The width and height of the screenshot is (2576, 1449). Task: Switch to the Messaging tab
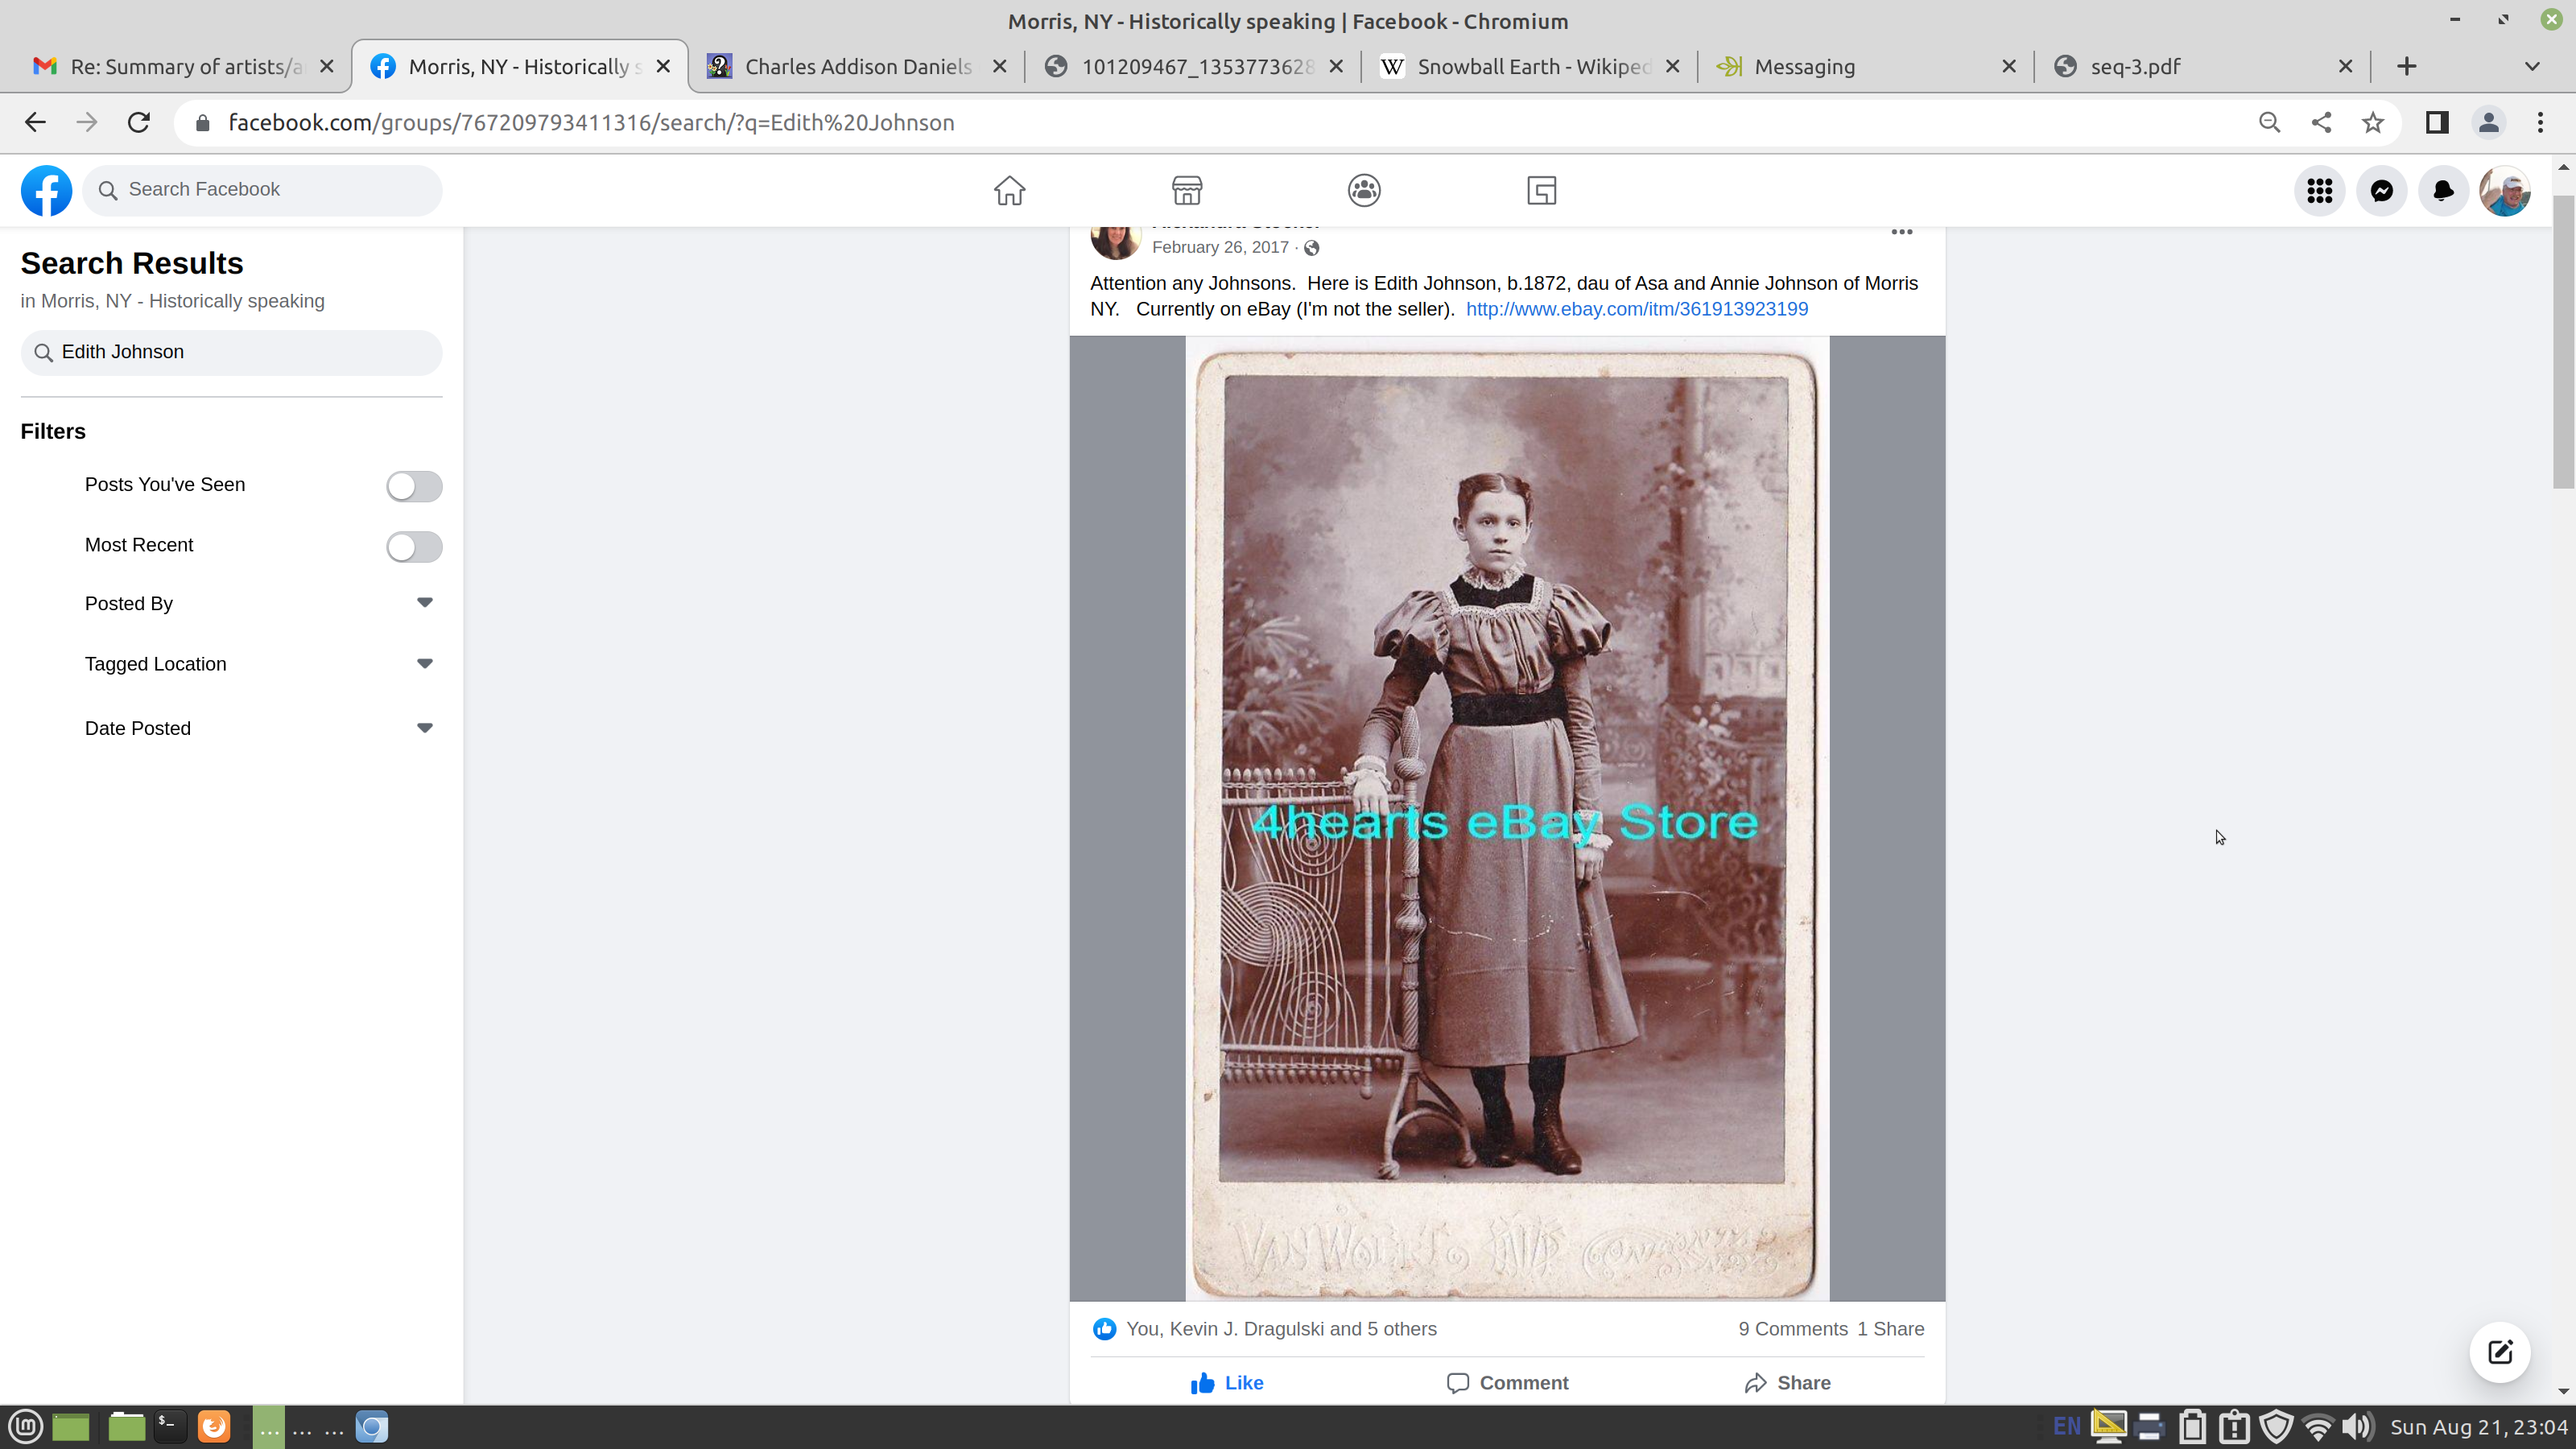tap(1867, 66)
